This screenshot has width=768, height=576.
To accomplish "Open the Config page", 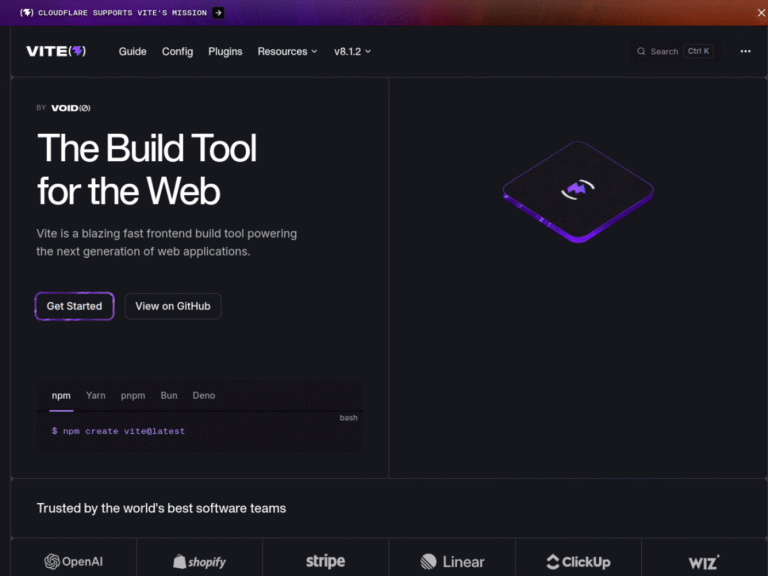I will [177, 51].
